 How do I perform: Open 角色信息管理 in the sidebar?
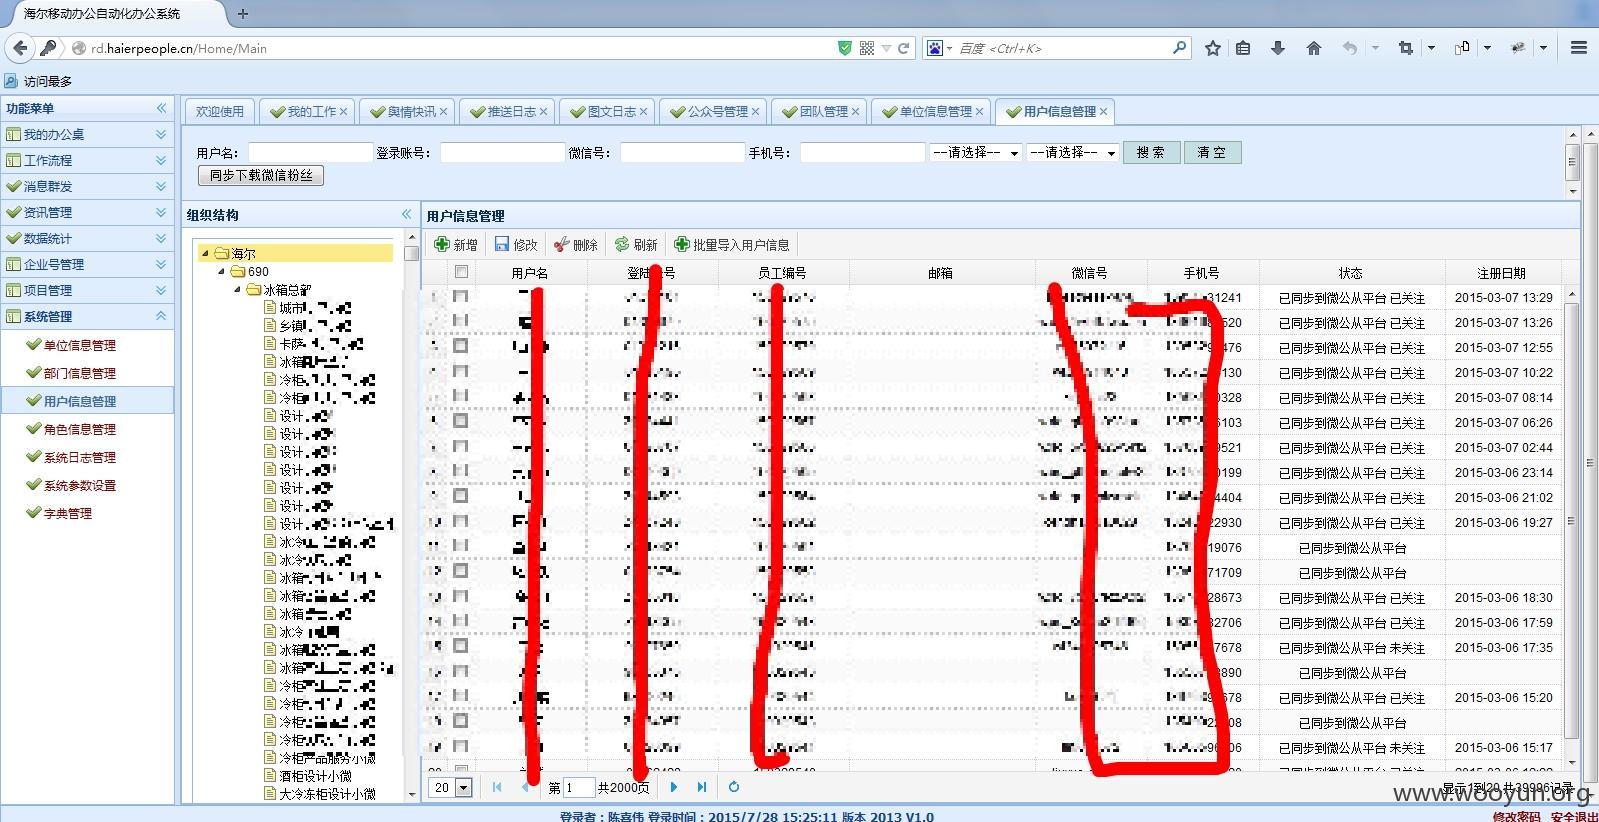79,429
